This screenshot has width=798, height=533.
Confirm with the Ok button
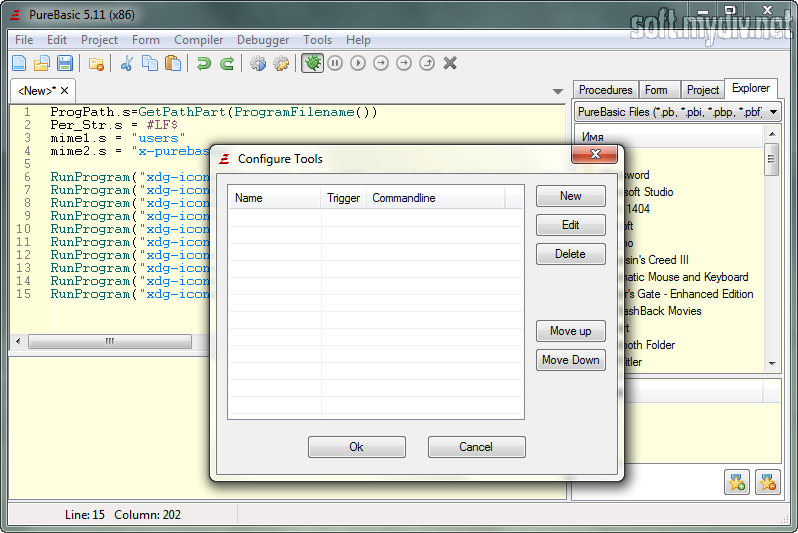coord(356,447)
